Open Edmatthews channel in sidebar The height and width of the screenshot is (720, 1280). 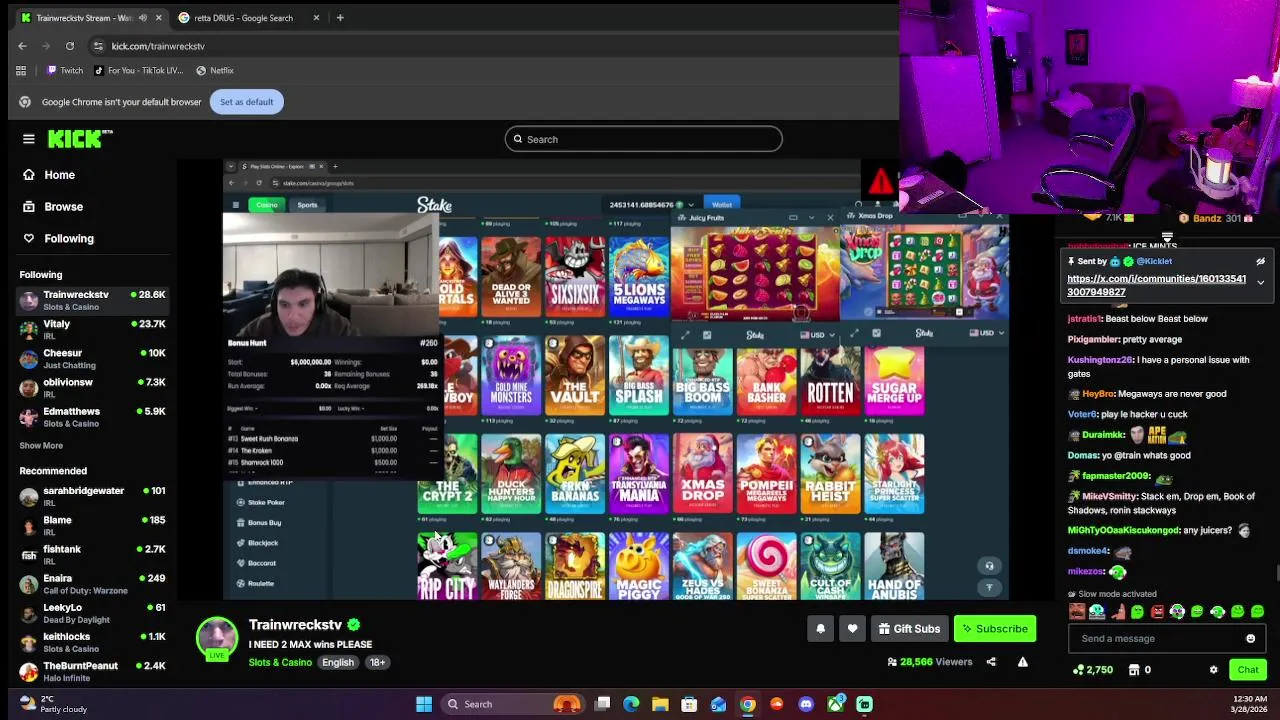[x=93, y=416]
